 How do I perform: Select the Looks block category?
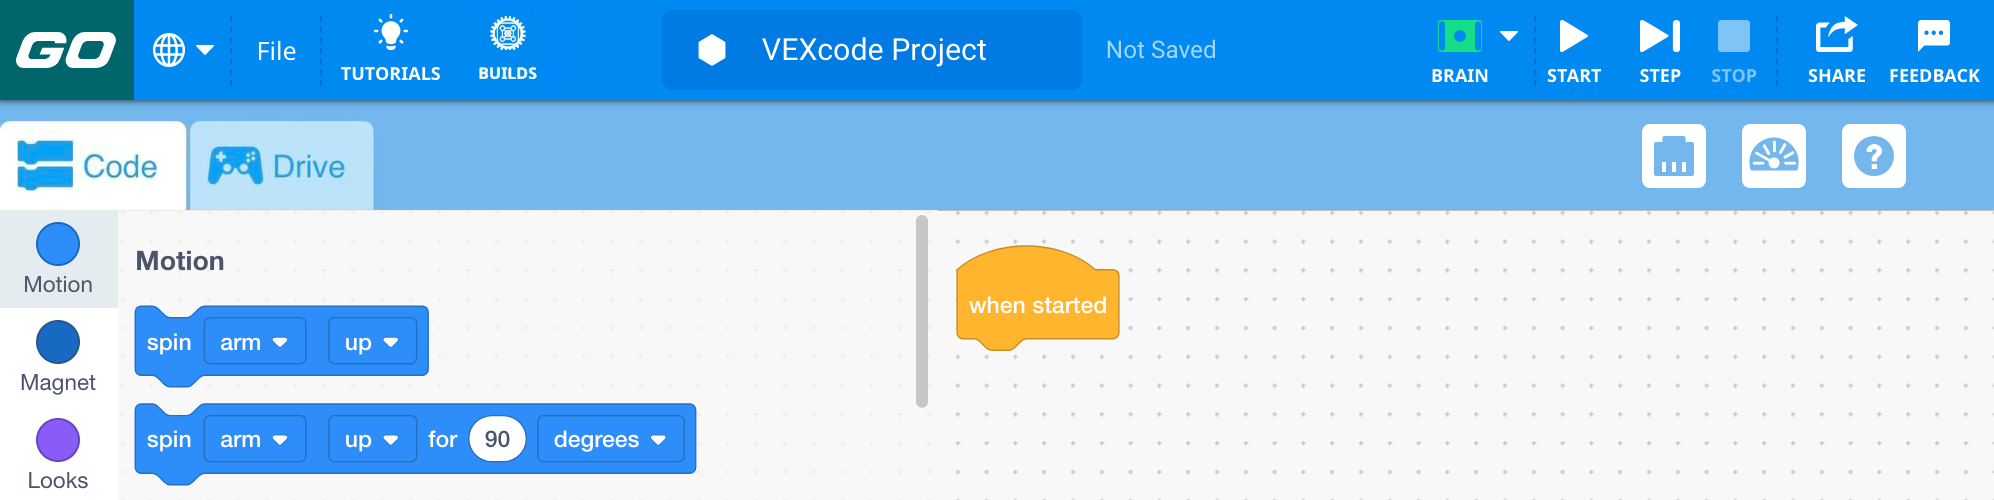coord(58,454)
